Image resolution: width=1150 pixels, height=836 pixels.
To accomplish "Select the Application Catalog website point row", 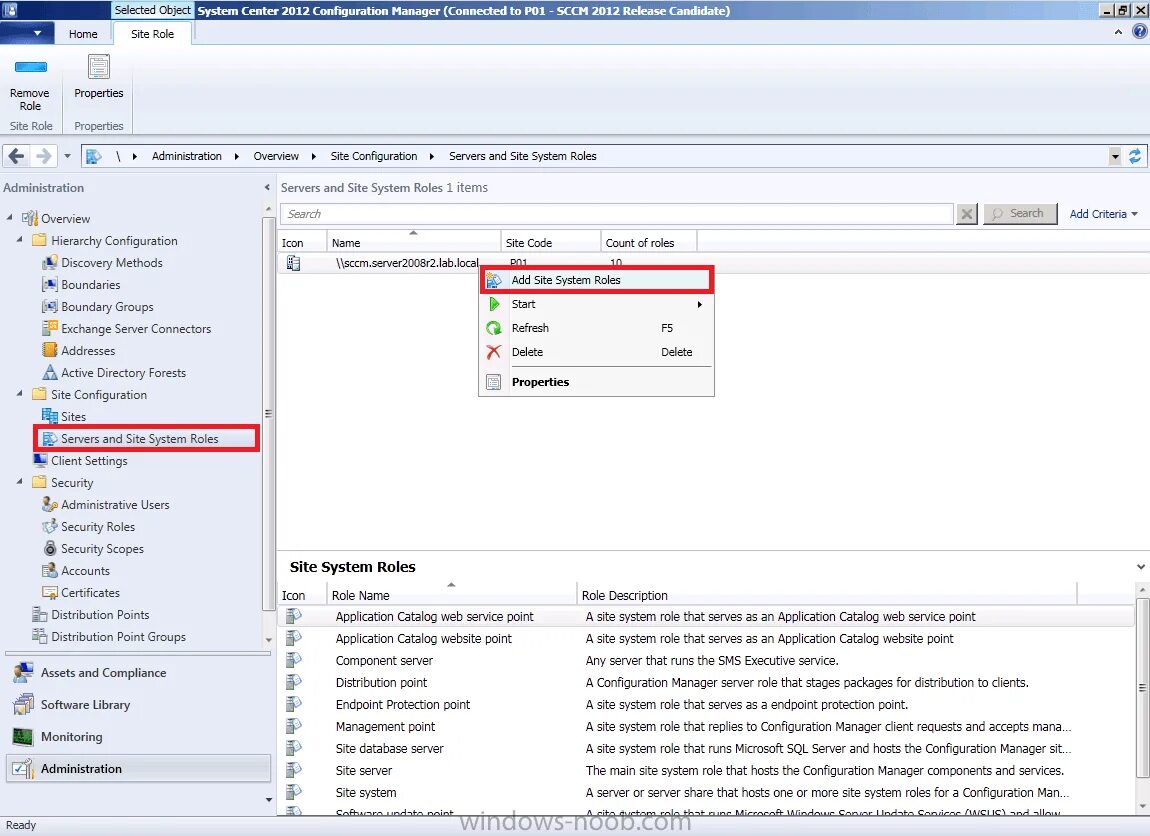I will pos(706,639).
